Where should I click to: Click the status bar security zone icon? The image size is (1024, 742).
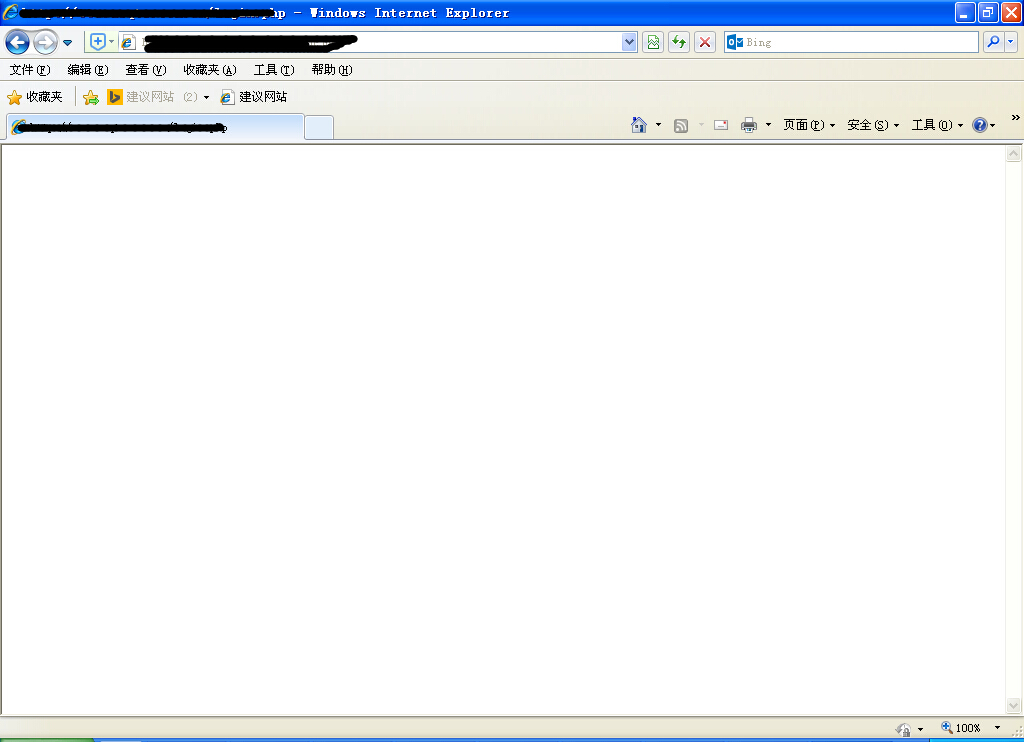tap(904, 729)
